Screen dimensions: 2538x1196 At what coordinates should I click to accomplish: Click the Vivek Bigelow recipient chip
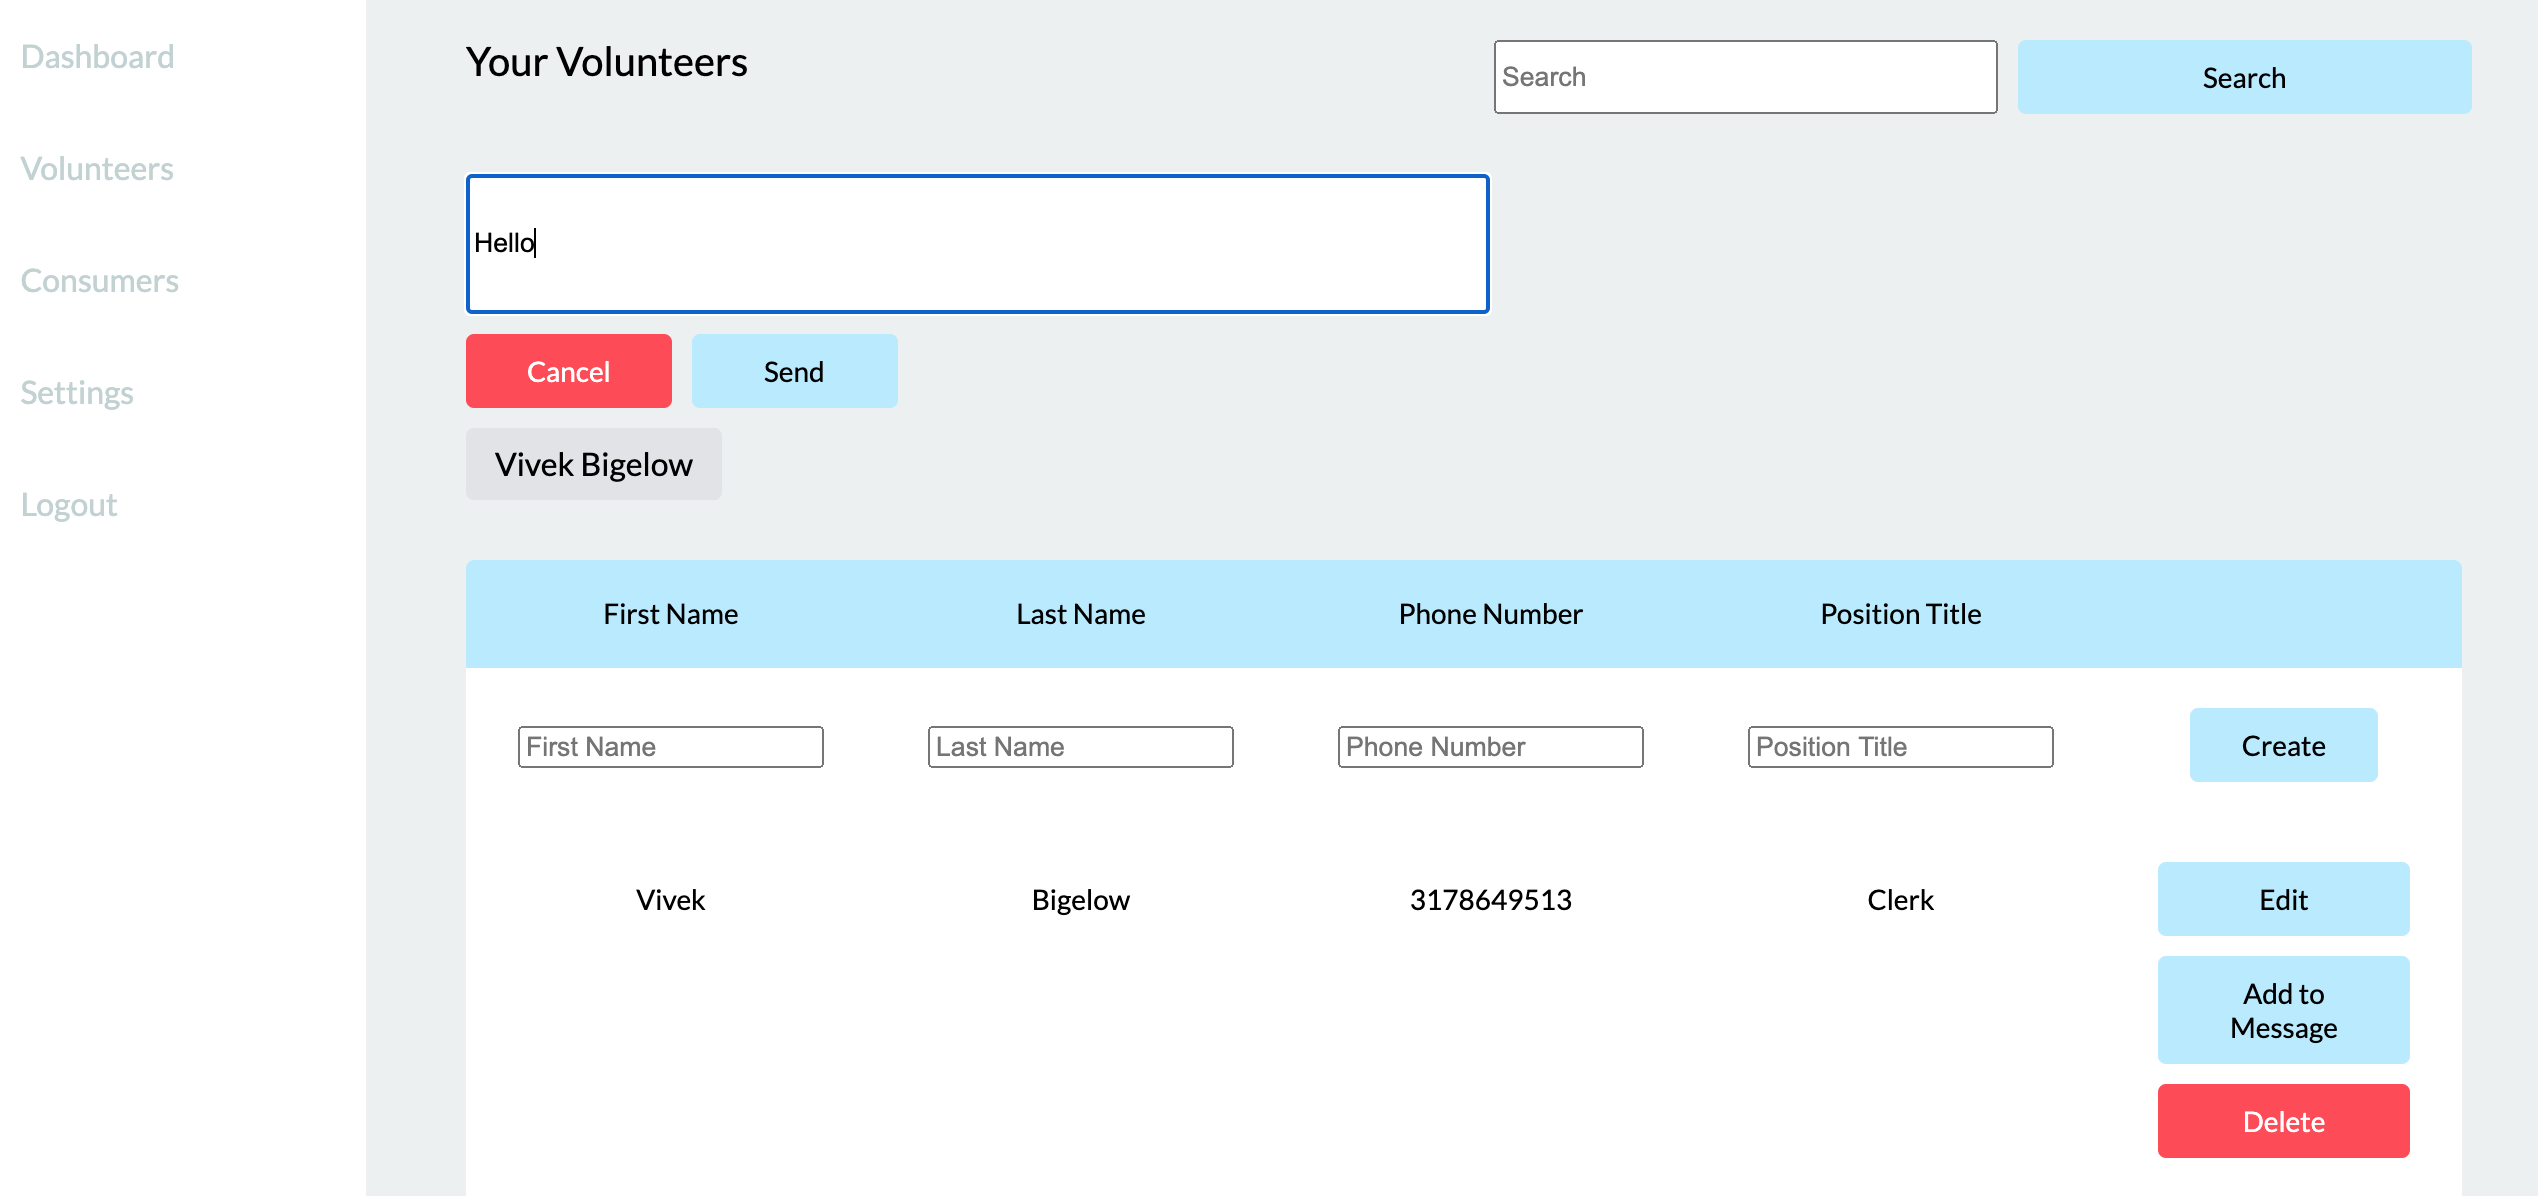click(593, 464)
